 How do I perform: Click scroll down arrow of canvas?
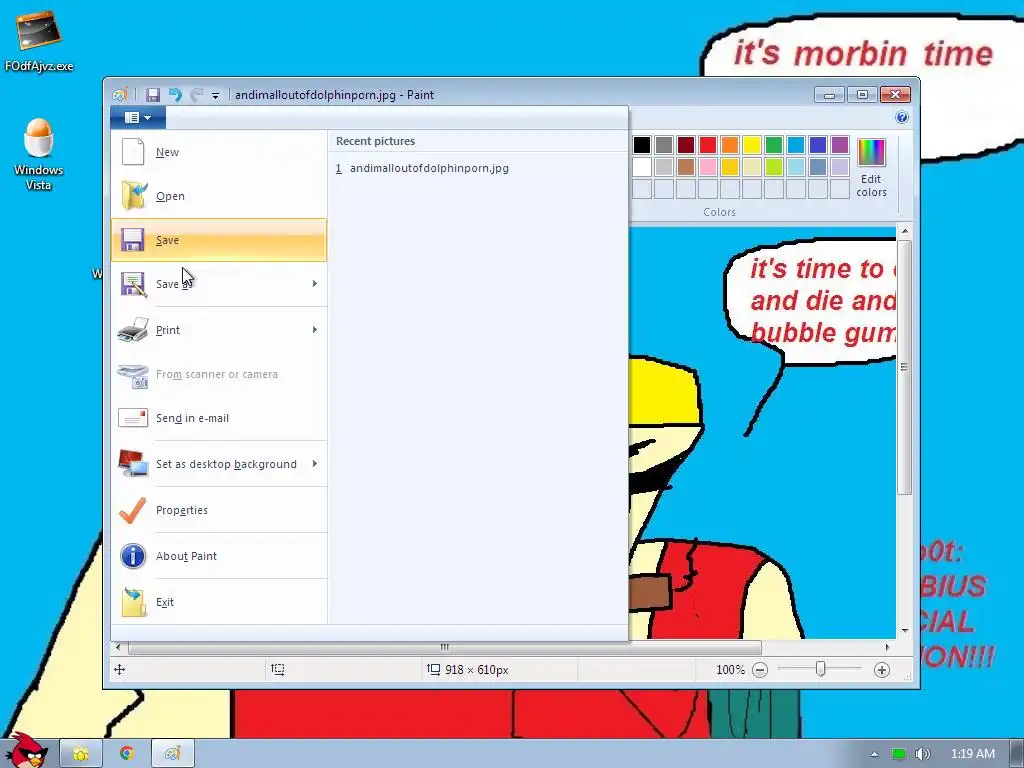point(904,631)
